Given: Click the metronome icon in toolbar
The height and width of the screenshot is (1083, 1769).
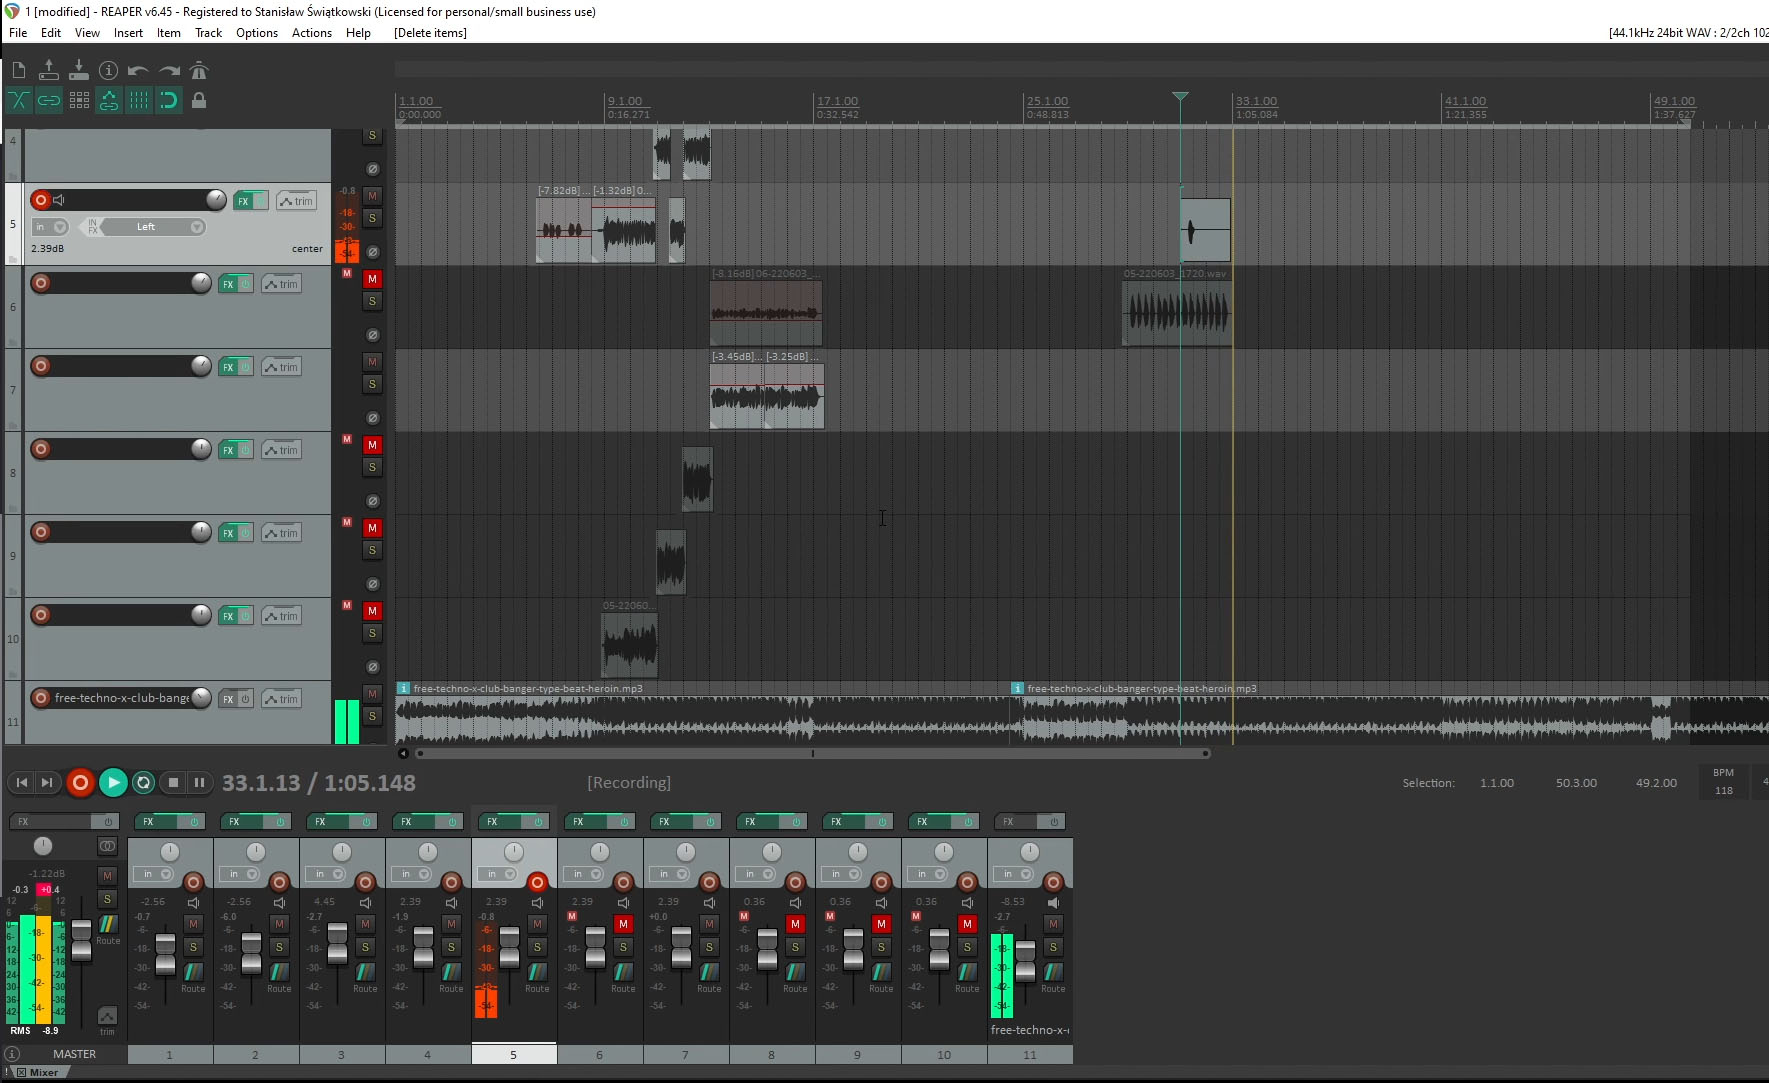Looking at the screenshot, I should (199, 70).
